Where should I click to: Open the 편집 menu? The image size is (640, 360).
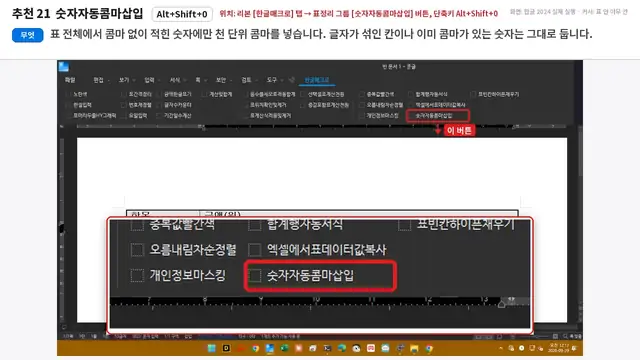click(x=98, y=80)
